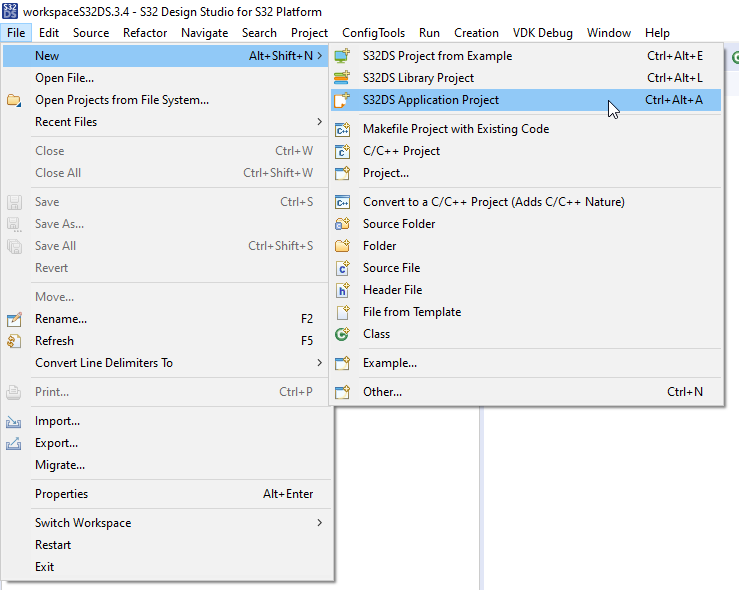Open the Refactor menu
Image resolution: width=739 pixels, height=590 pixels.
(x=145, y=33)
